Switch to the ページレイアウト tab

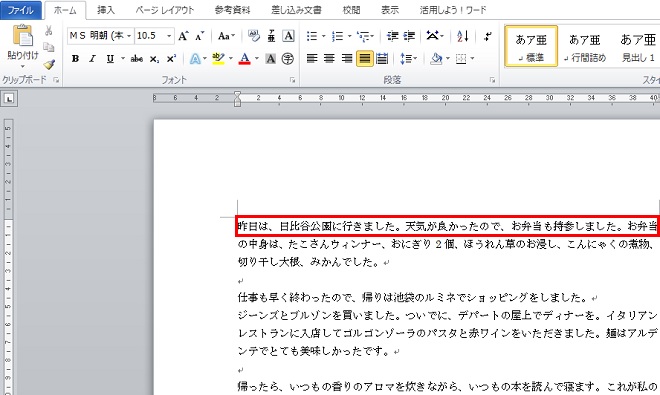coord(165,10)
